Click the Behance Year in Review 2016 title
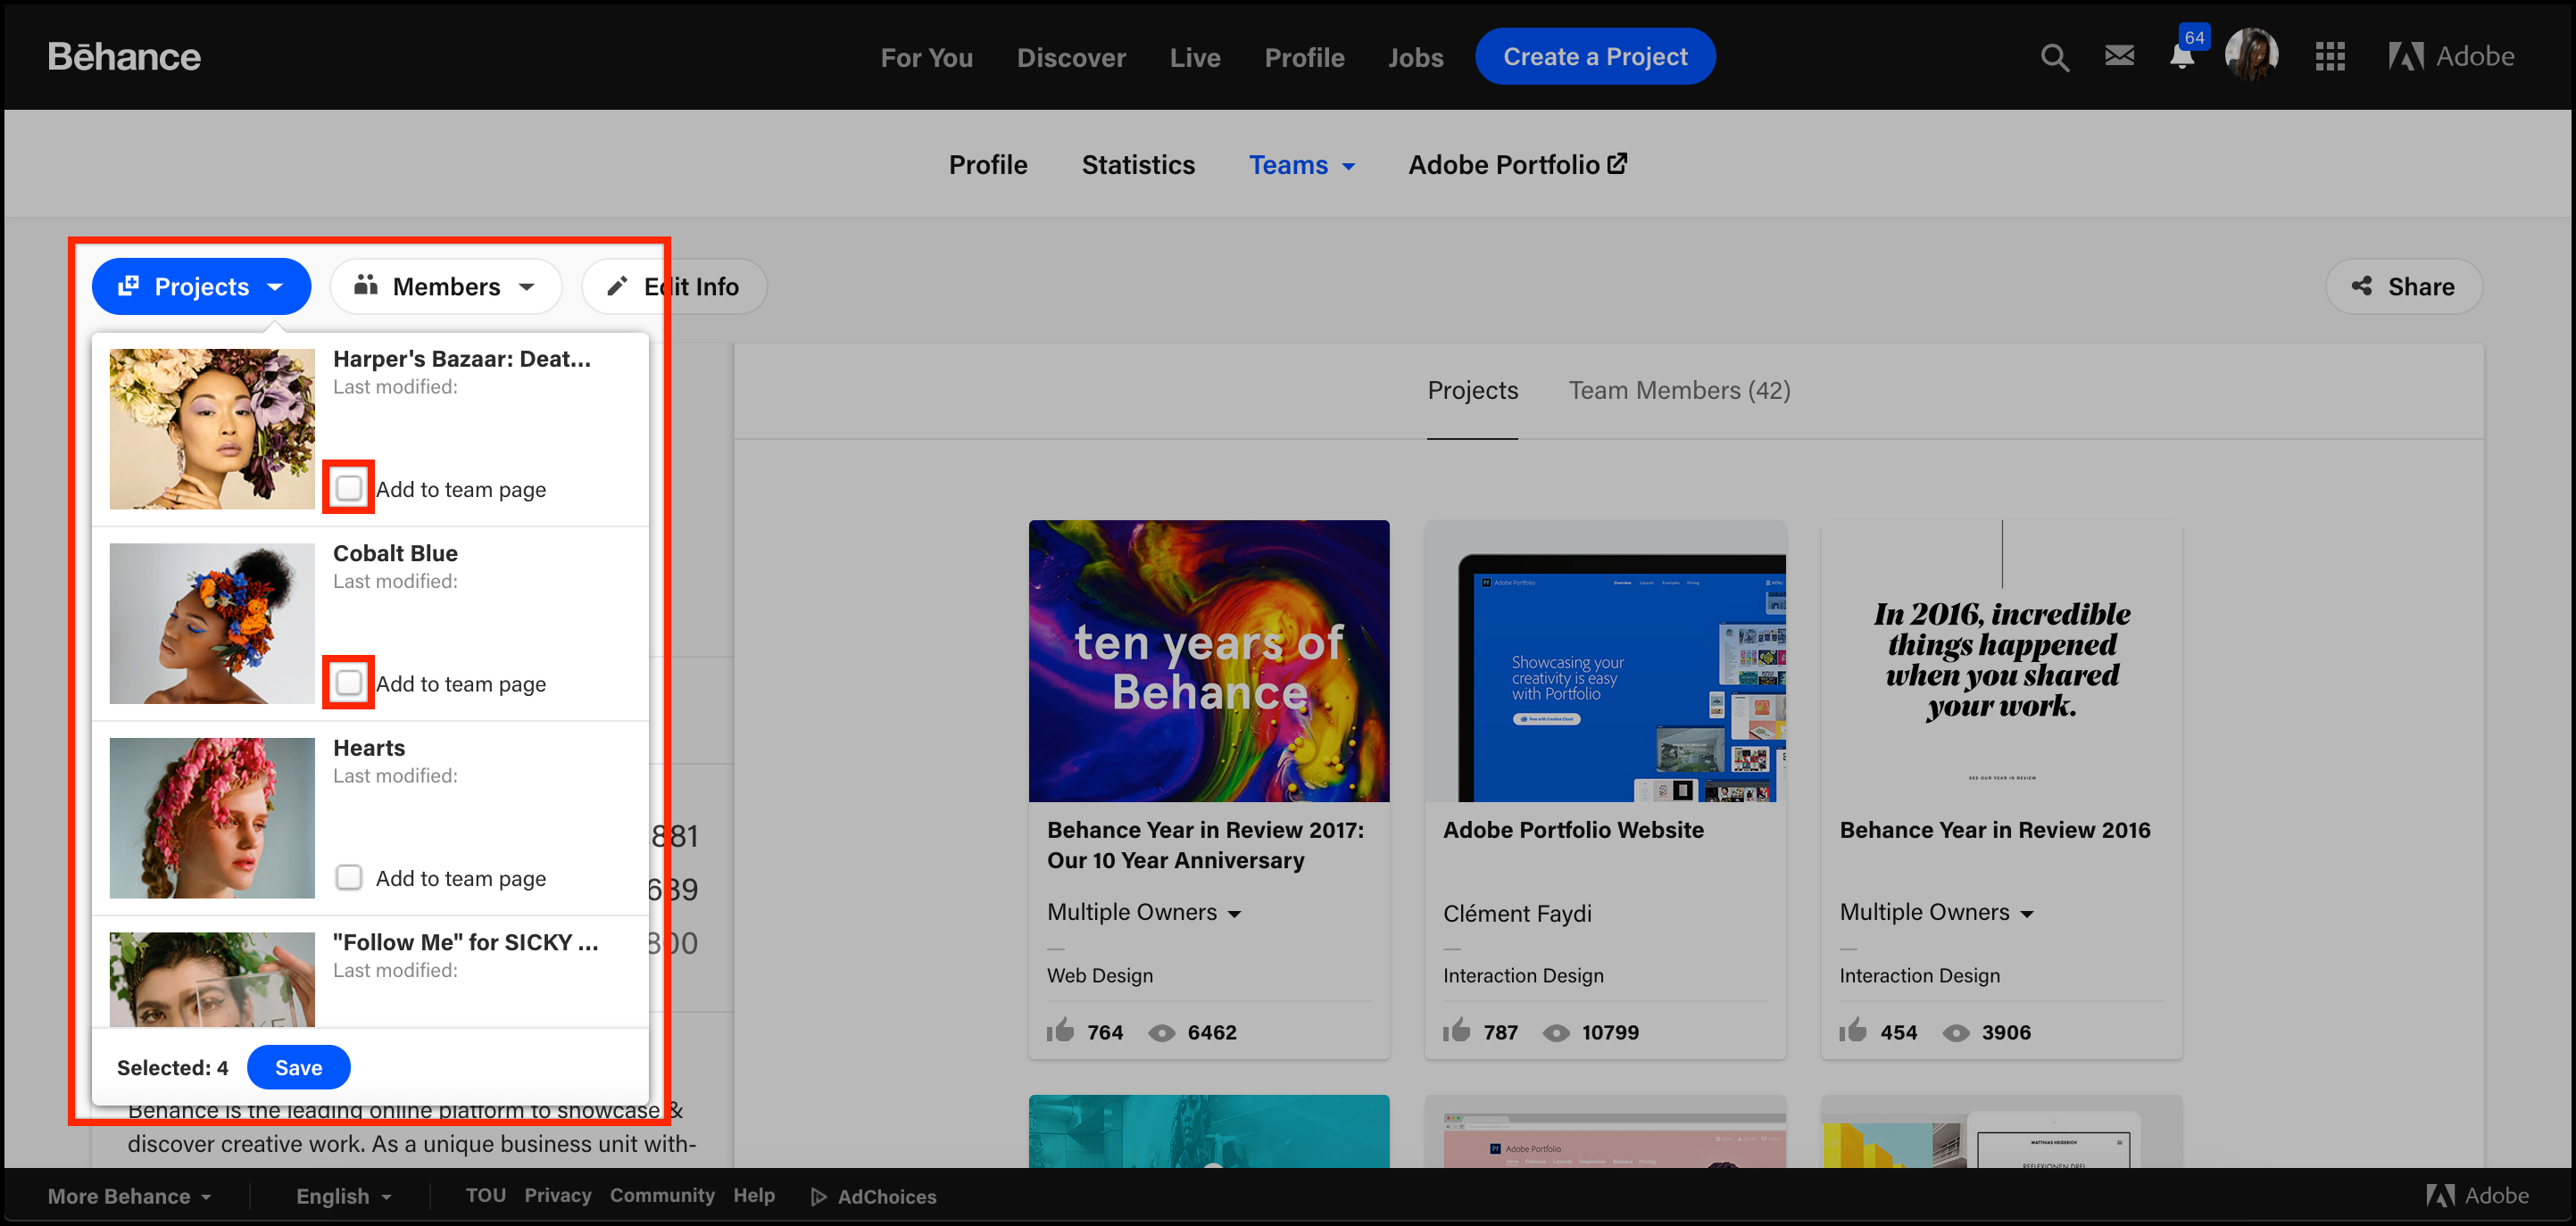The height and width of the screenshot is (1226, 2576). (x=1994, y=830)
